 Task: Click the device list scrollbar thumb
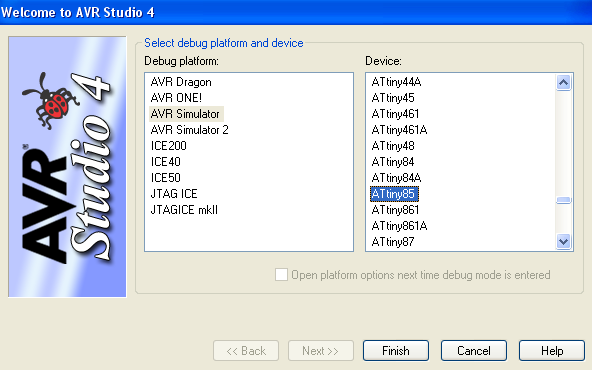[x=563, y=200]
